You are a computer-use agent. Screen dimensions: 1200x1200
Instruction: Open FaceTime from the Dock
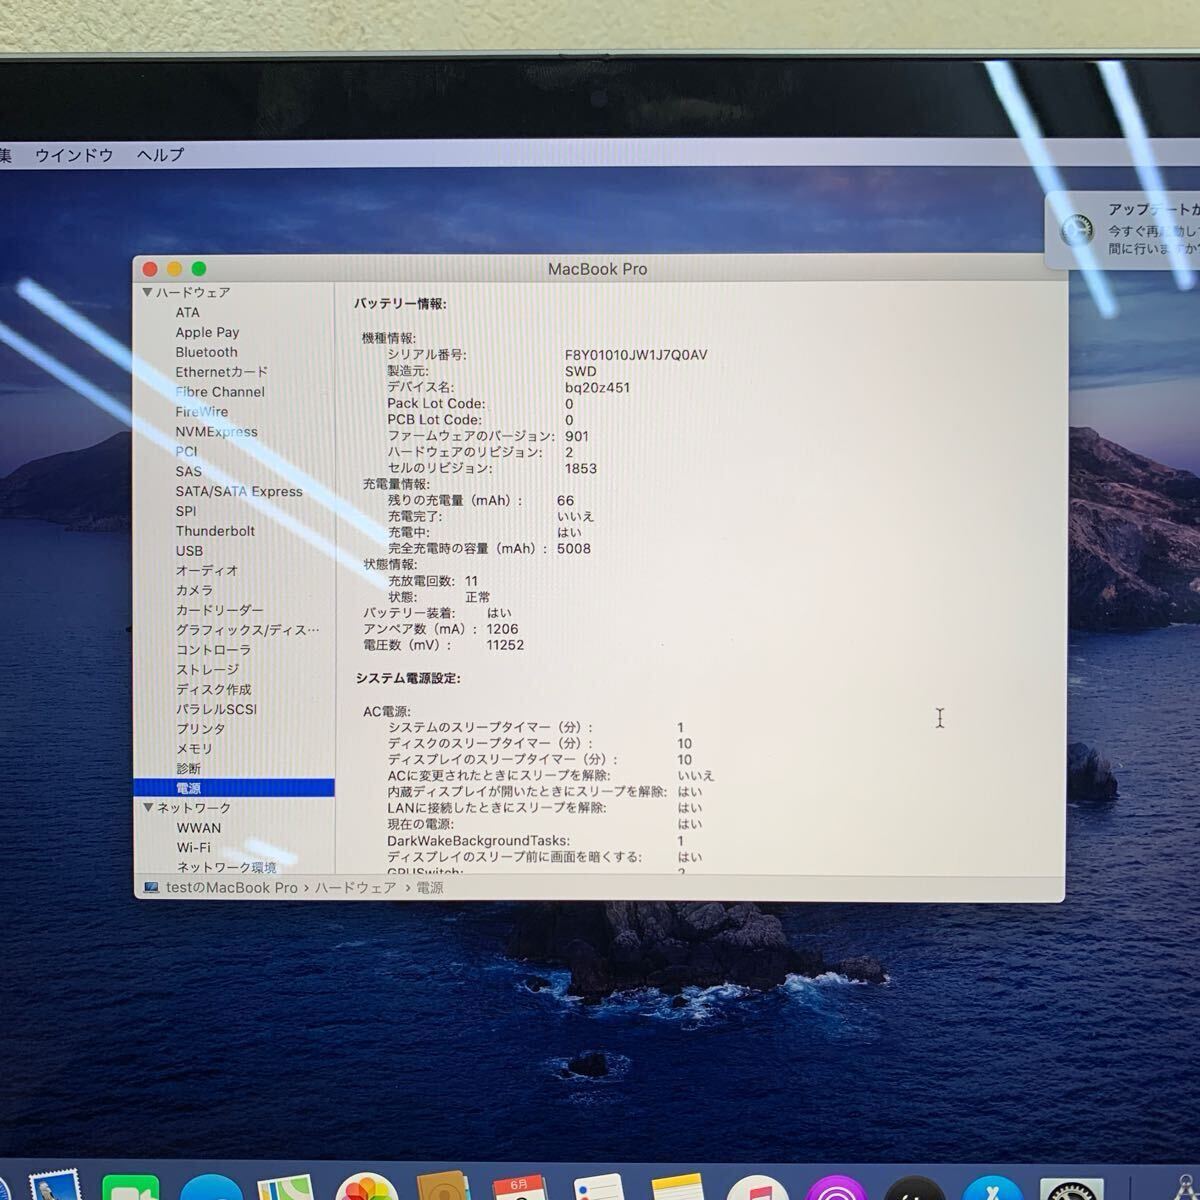(131, 1187)
